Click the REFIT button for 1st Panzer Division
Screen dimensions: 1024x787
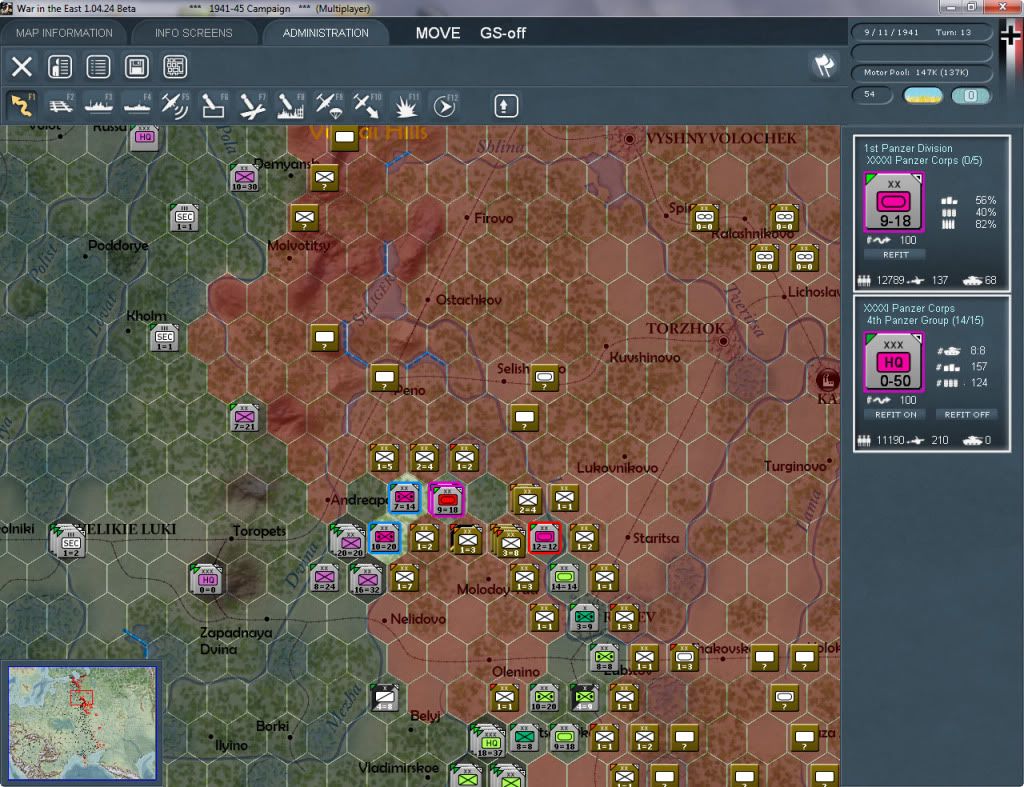click(895, 255)
